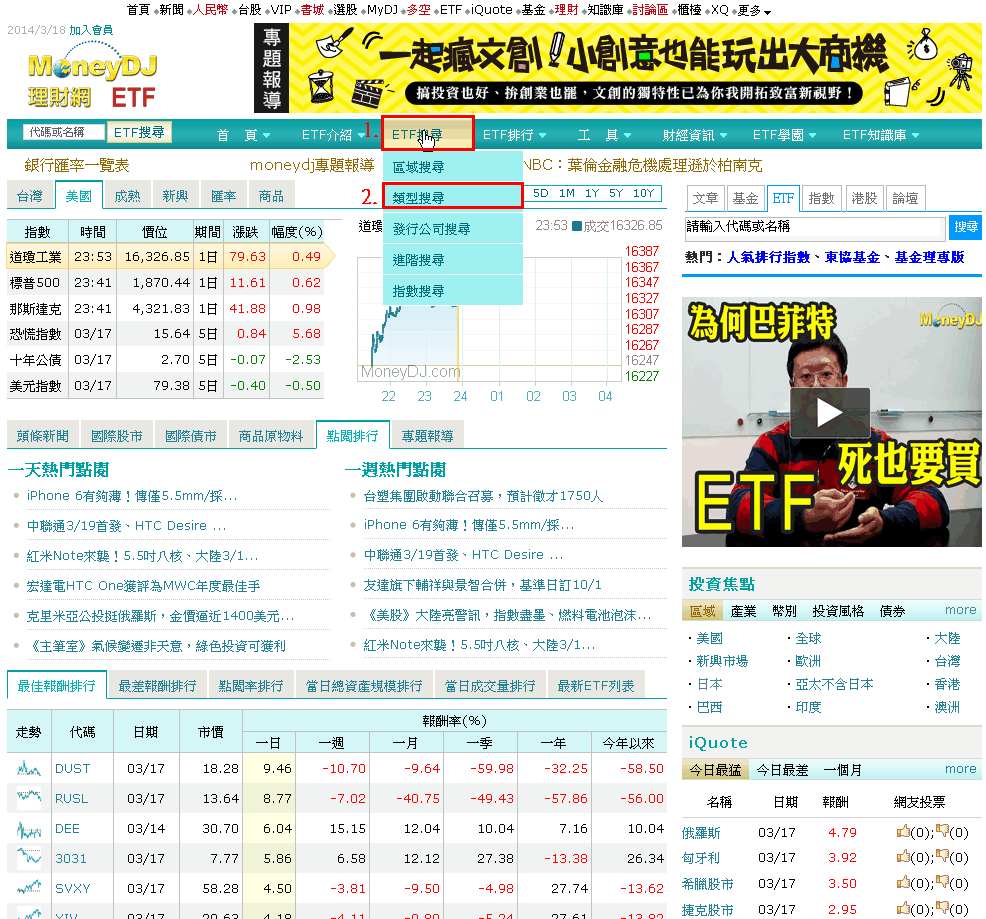Image resolution: width=986 pixels, height=919 pixels.
Task: Expand the 工具 nav menu
Action: [604, 135]
